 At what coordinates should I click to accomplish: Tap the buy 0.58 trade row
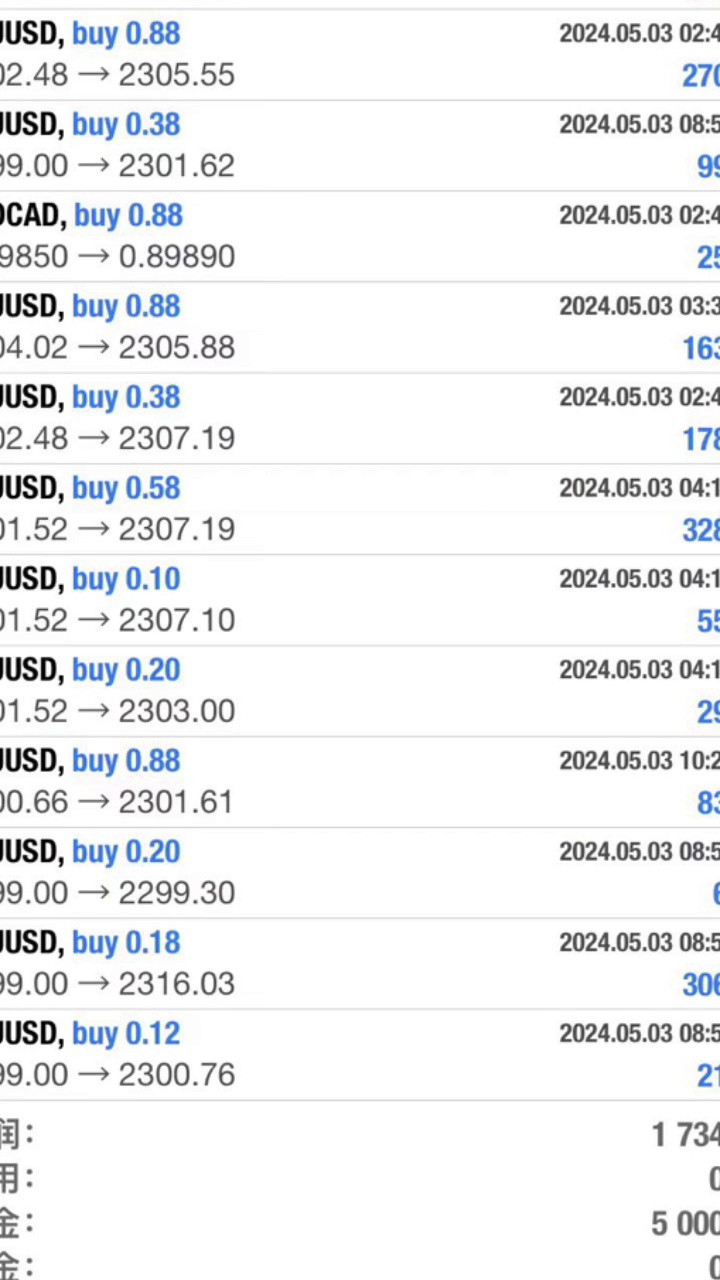[360, 510]
